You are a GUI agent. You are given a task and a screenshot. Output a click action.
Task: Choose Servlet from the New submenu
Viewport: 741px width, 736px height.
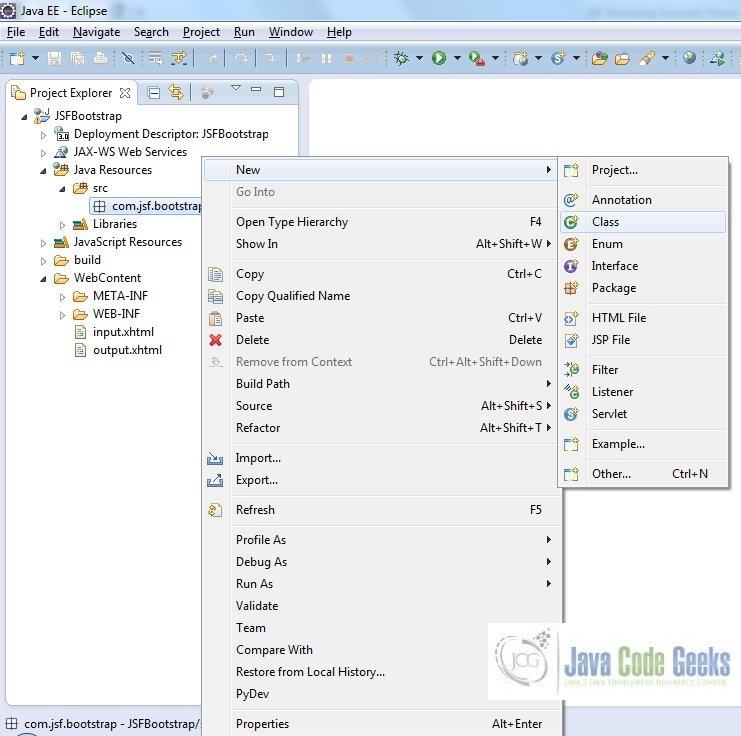[x=643, y=414]
